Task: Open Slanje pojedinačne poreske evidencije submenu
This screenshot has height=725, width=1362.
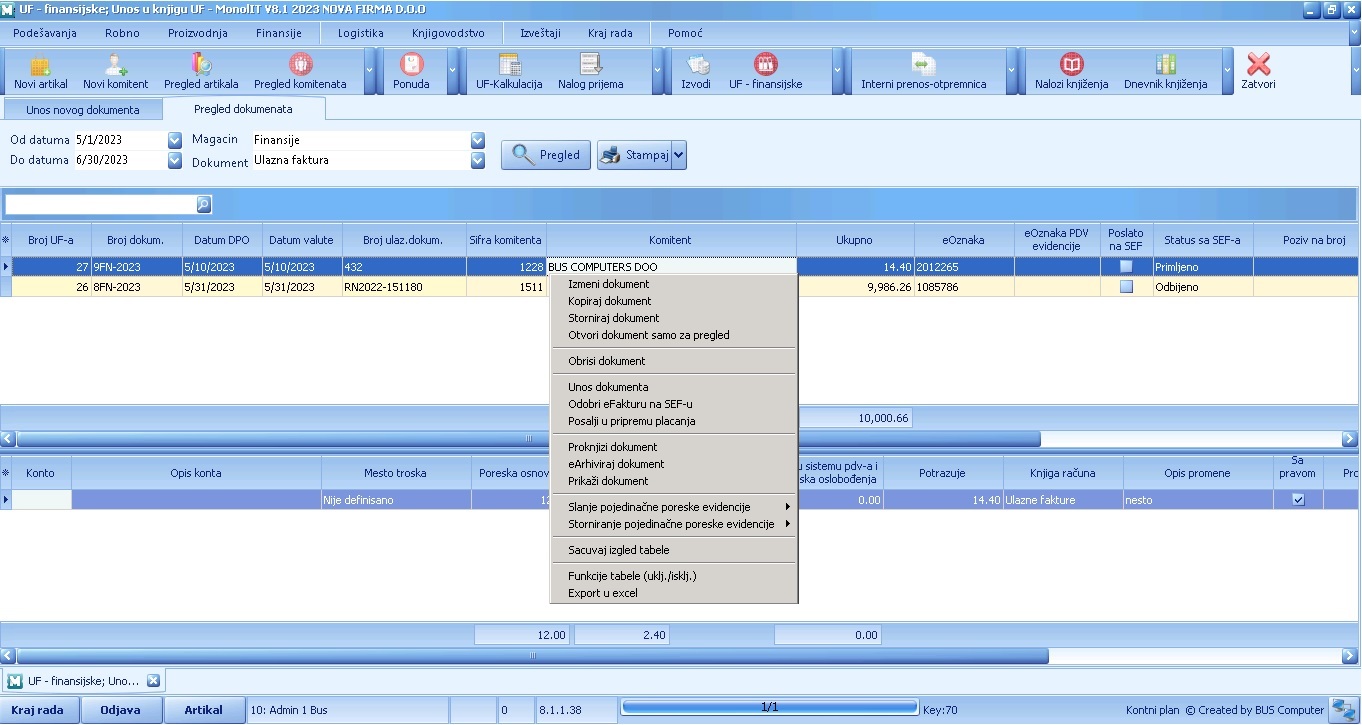Action: tap(674, 507)
